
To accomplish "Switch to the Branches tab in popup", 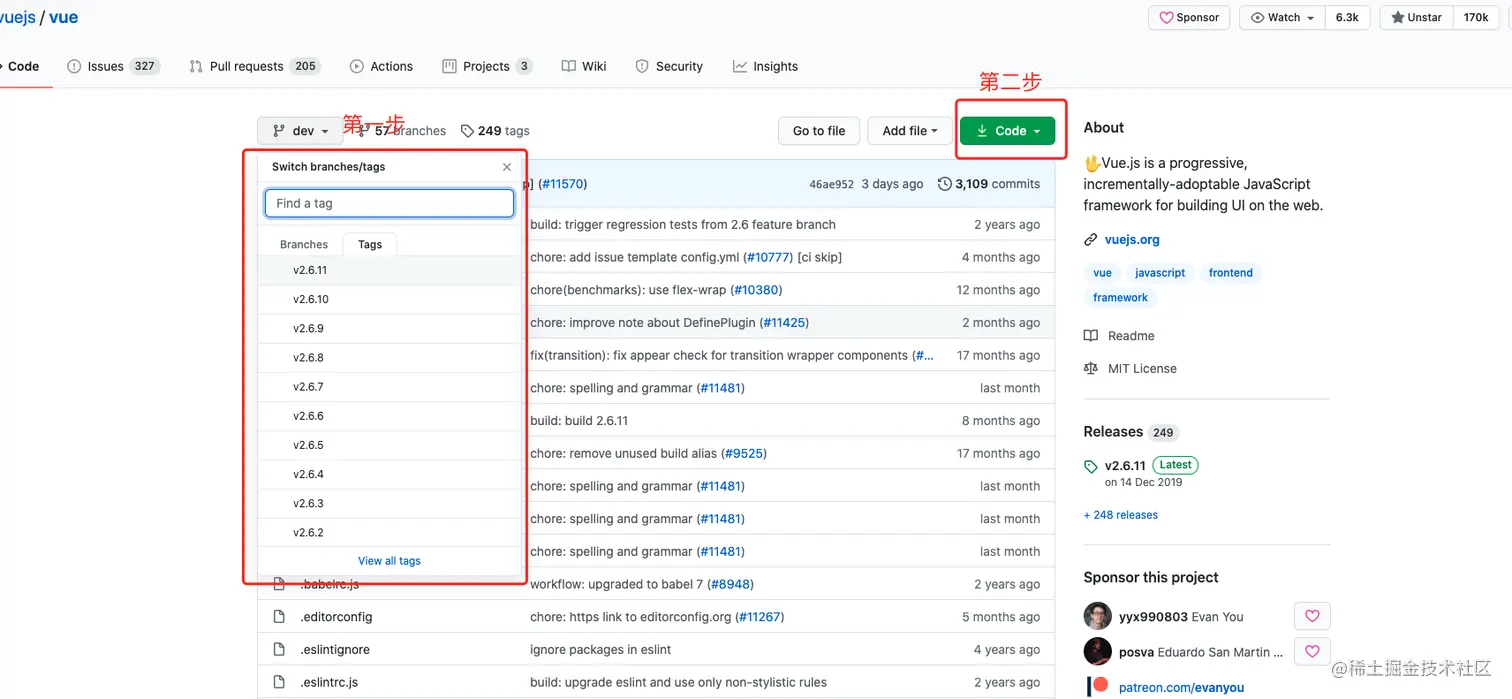I will (x=304, y=244).
